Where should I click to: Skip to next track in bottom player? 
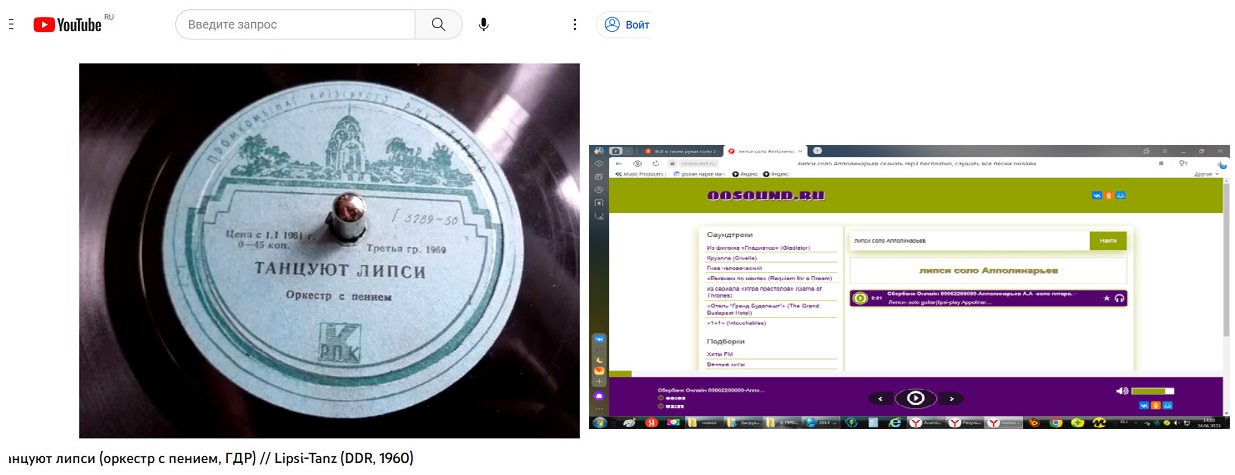(x=950, y=398)
